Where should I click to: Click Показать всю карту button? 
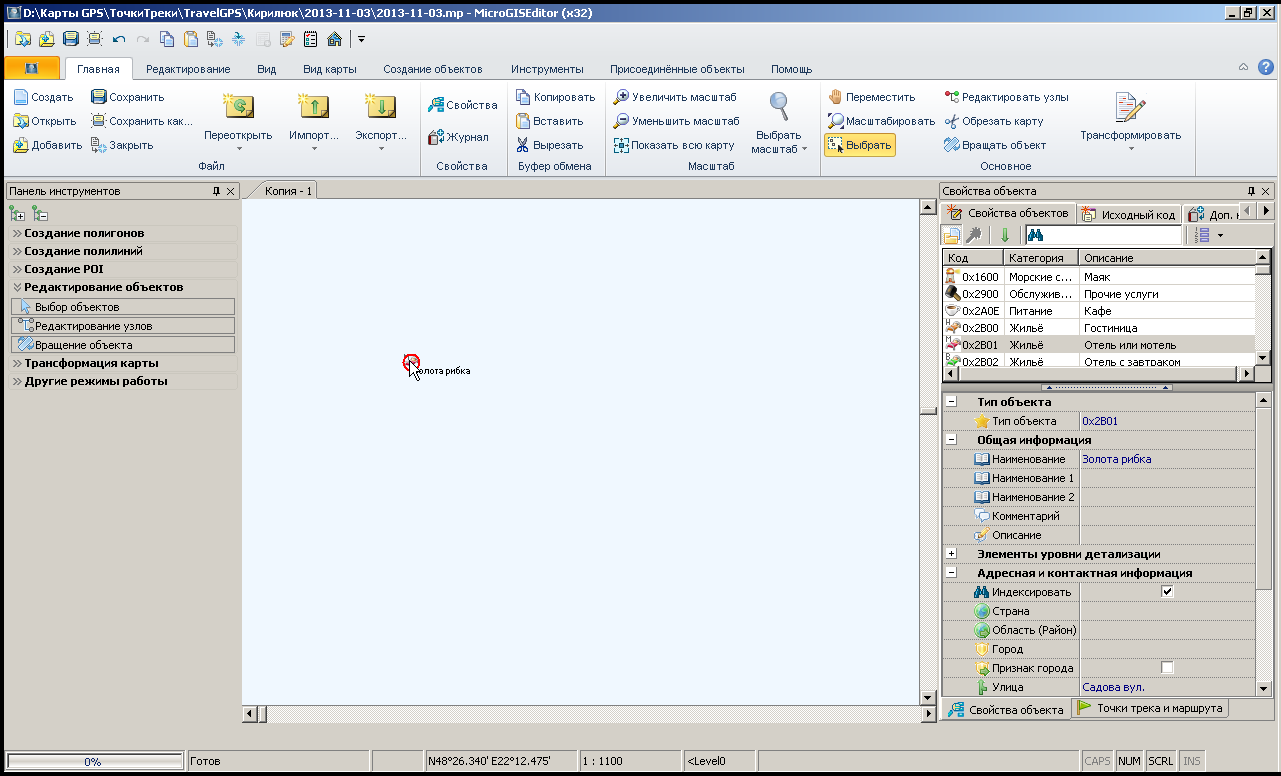pos(675,145)
